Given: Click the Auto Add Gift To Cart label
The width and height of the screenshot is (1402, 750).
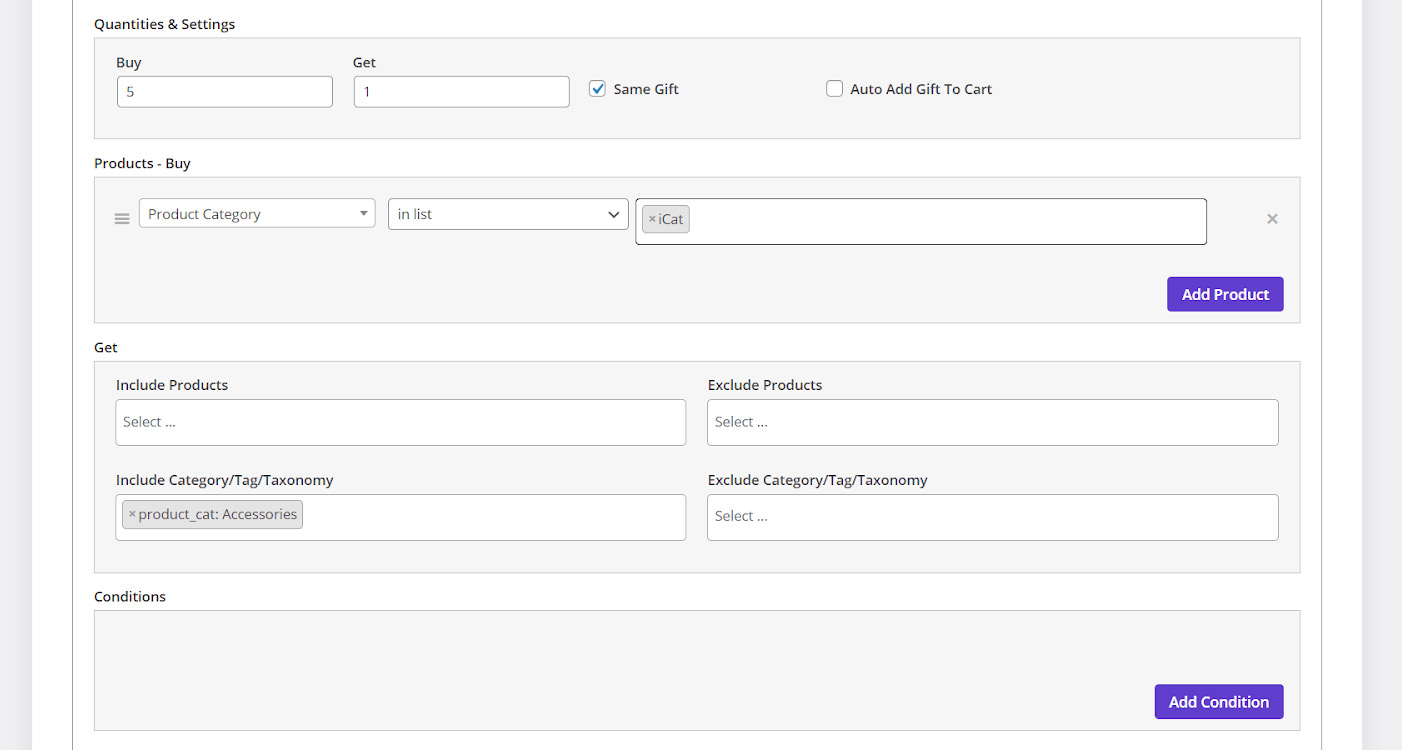Looking at the screenshot, I should 921,89.
